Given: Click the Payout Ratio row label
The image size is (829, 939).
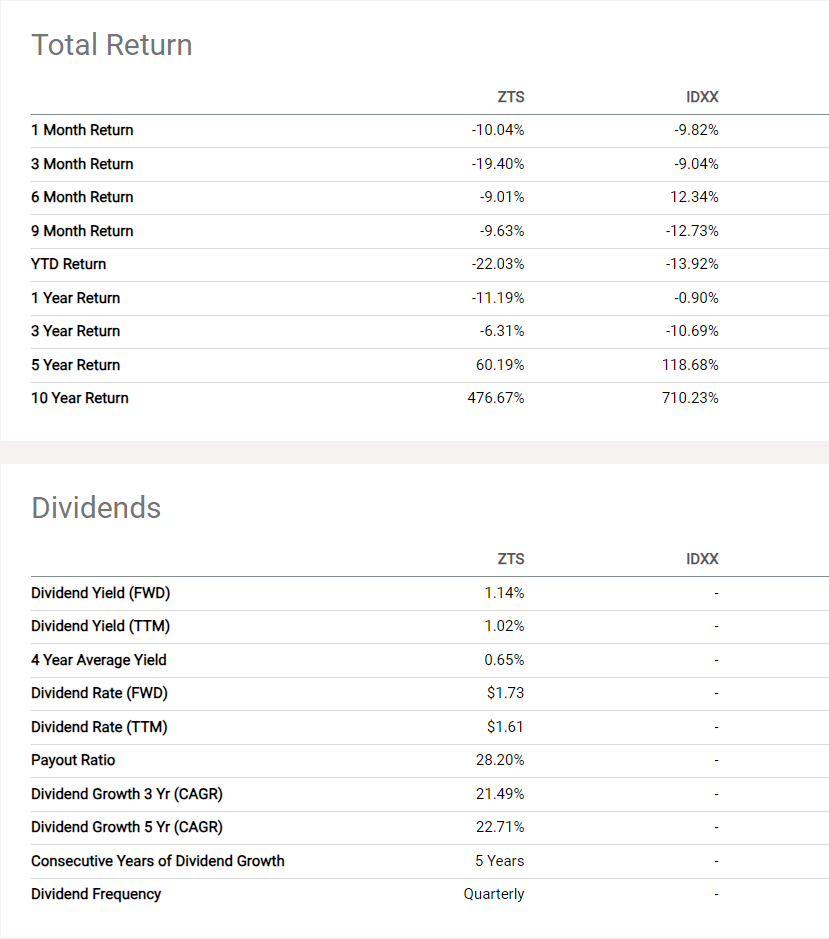Looking at the screenshot, I should 73,760.
